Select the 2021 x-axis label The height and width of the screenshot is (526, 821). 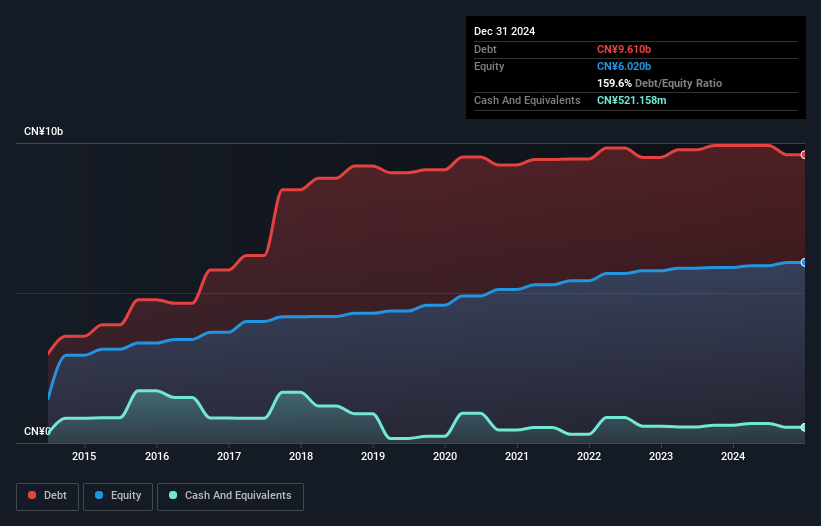tap(517, 456)
